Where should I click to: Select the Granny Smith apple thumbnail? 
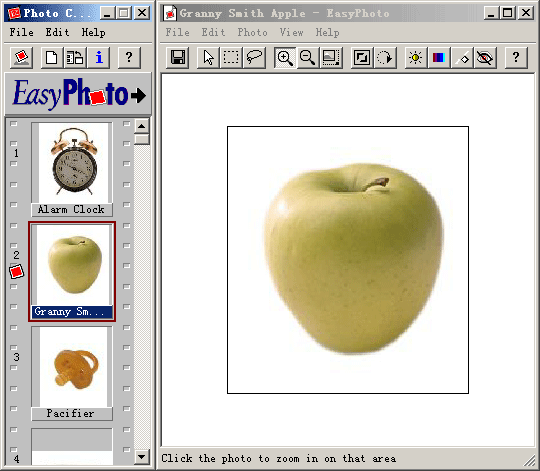[x=73, y=264]
